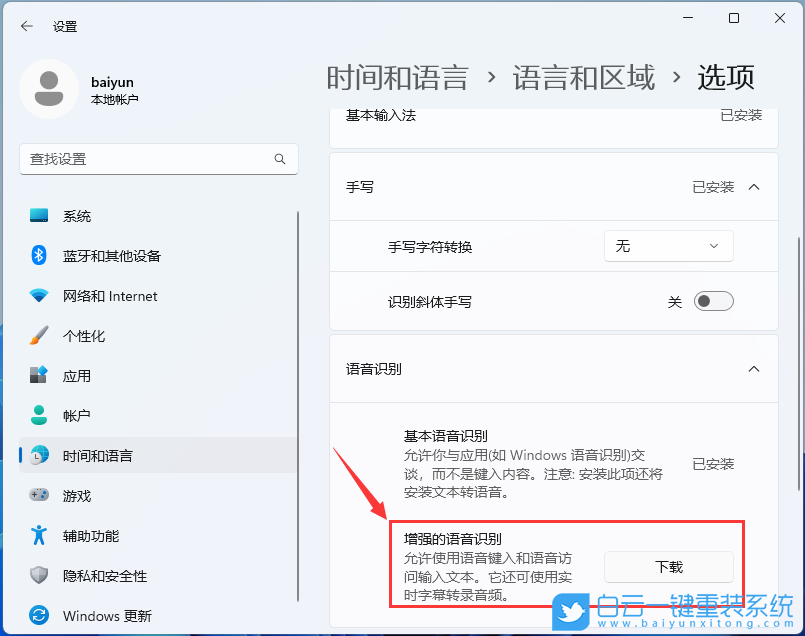
Task: Click the Wi-Fi icon for 网络和 Internet
Action: tap(39, 296)
